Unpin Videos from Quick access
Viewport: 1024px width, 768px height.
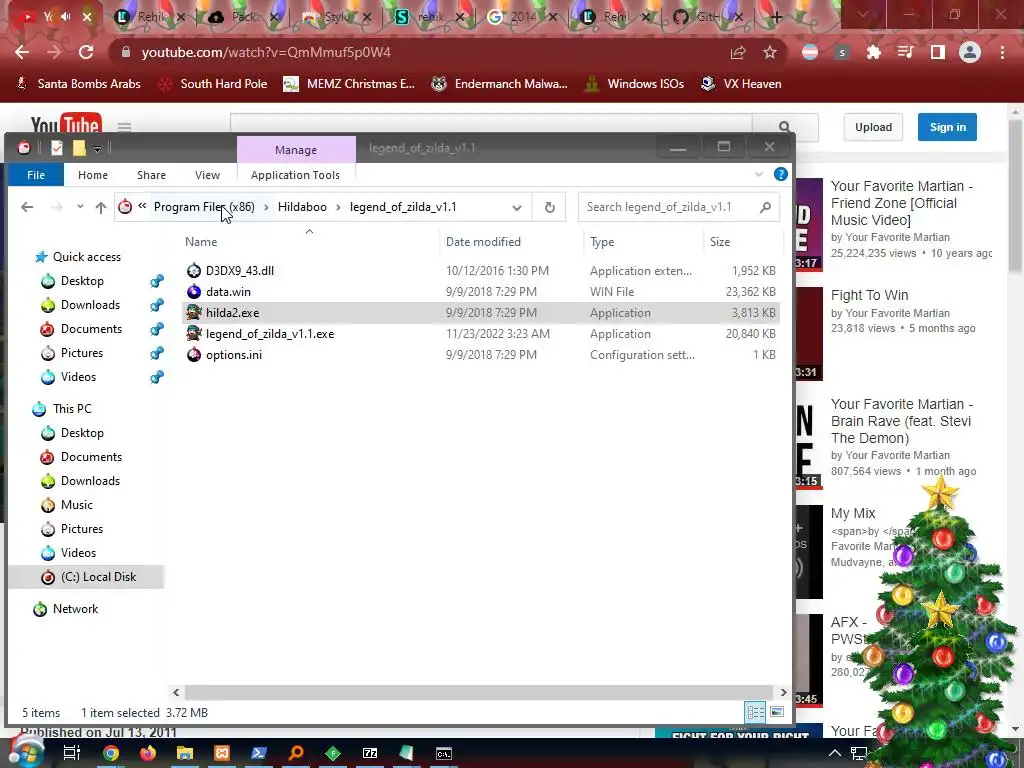coord(157,377)
